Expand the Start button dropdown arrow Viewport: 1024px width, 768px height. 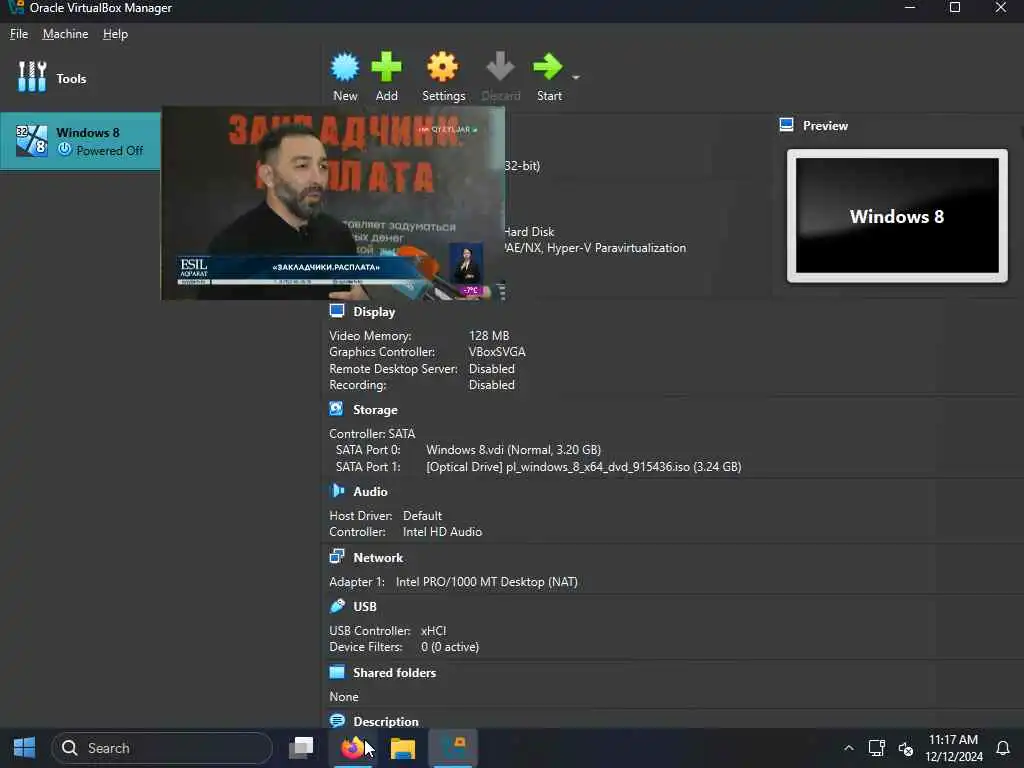coord(575,78)
